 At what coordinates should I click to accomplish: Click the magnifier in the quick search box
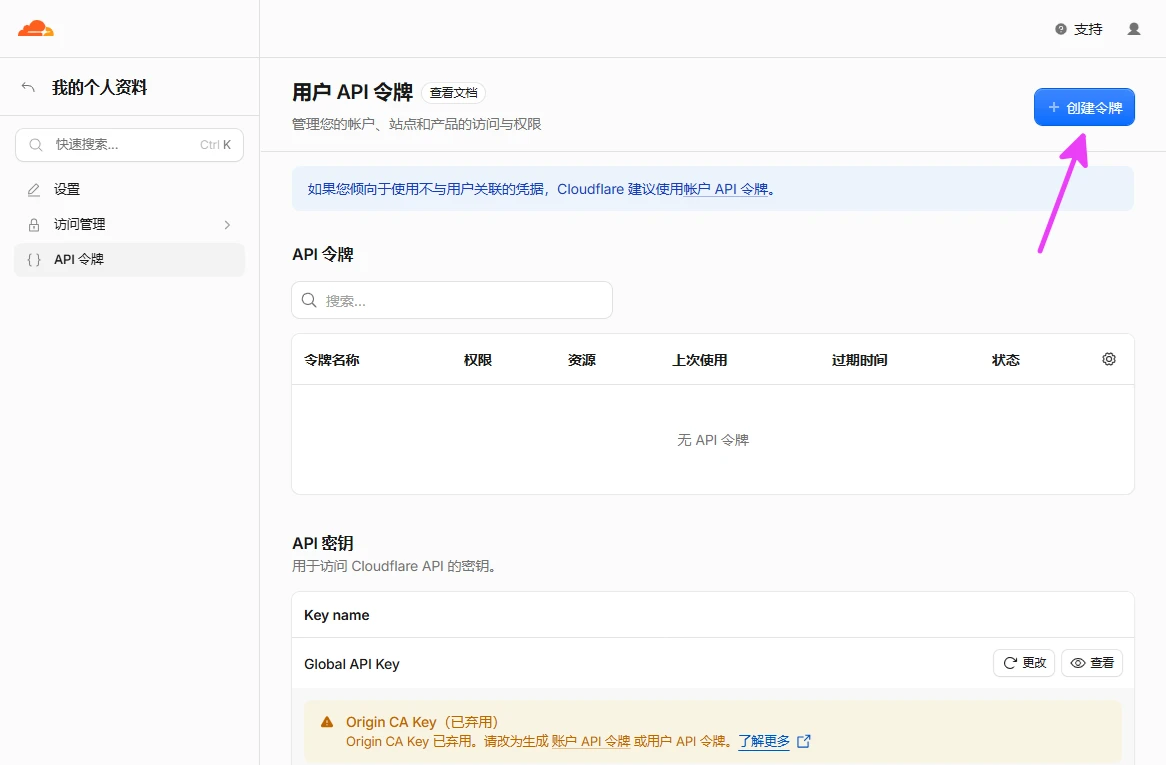click(35, 145)
